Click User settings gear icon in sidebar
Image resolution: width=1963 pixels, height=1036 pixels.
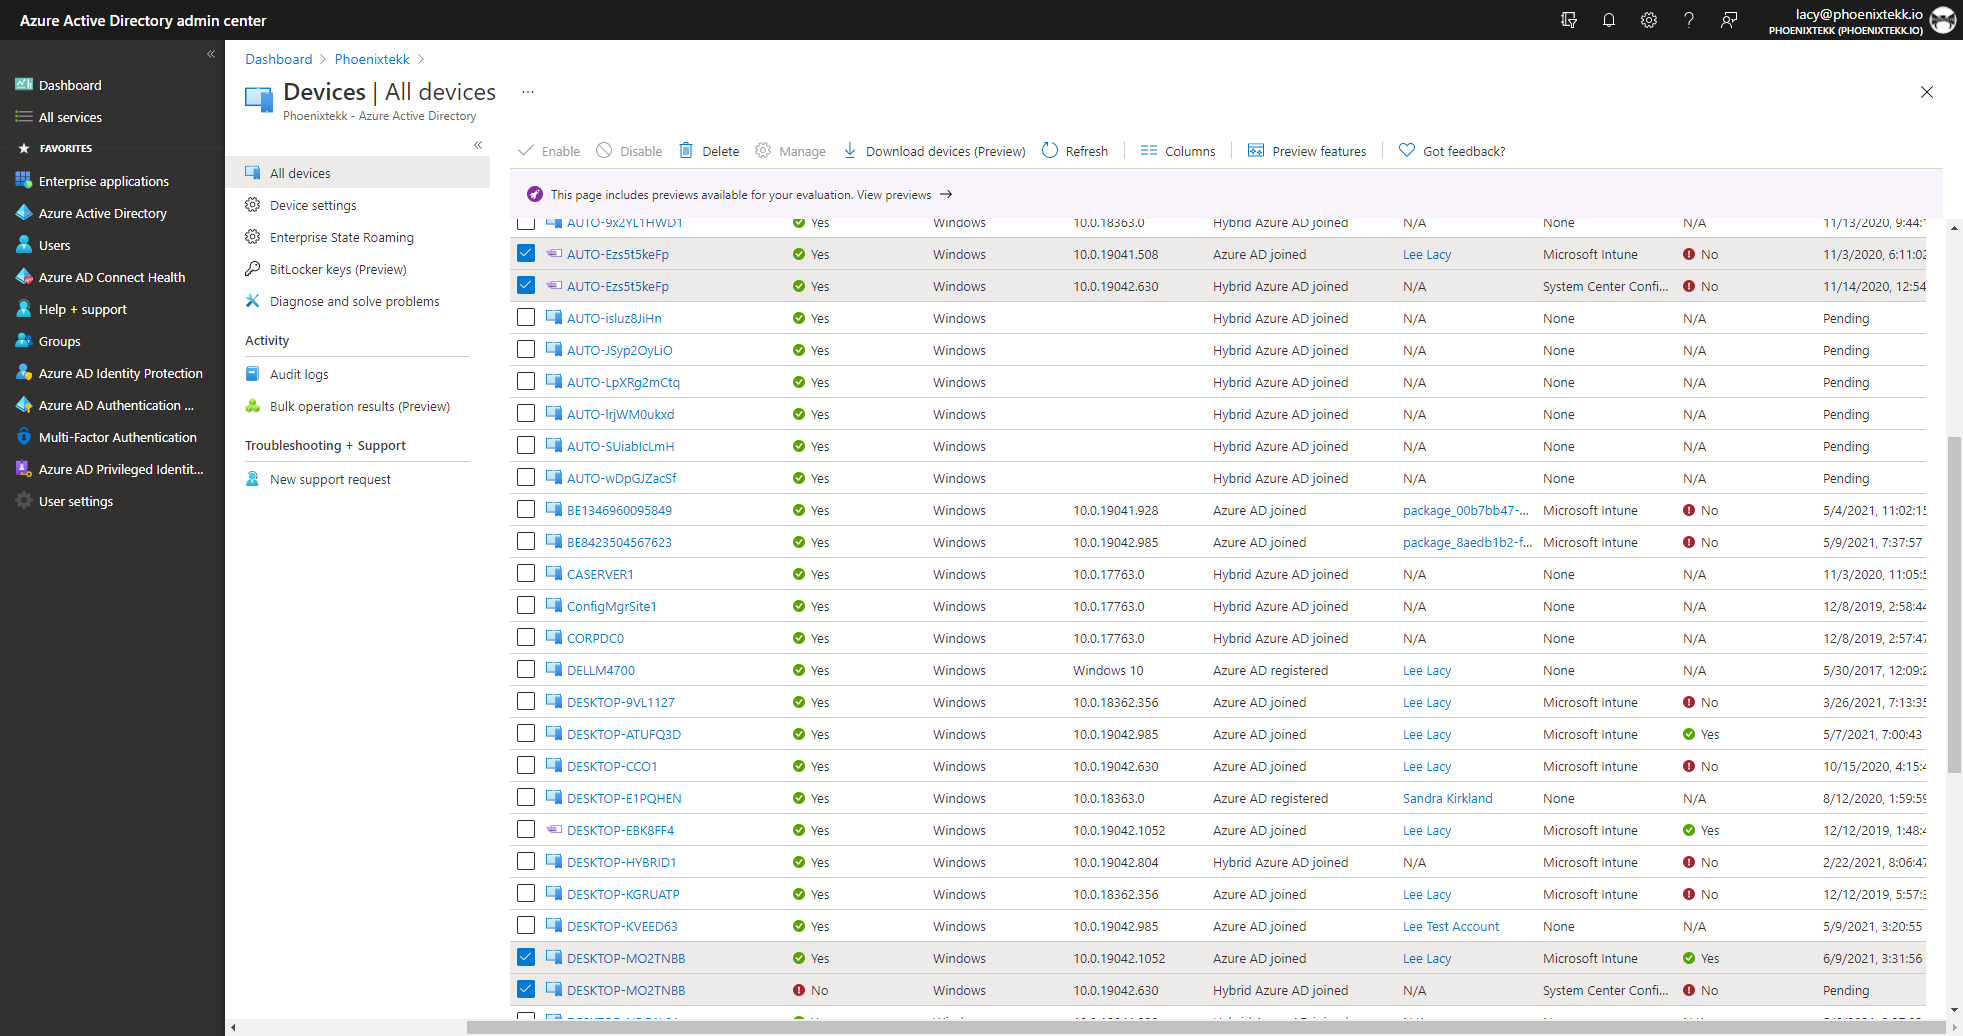[x=24, y=501]
